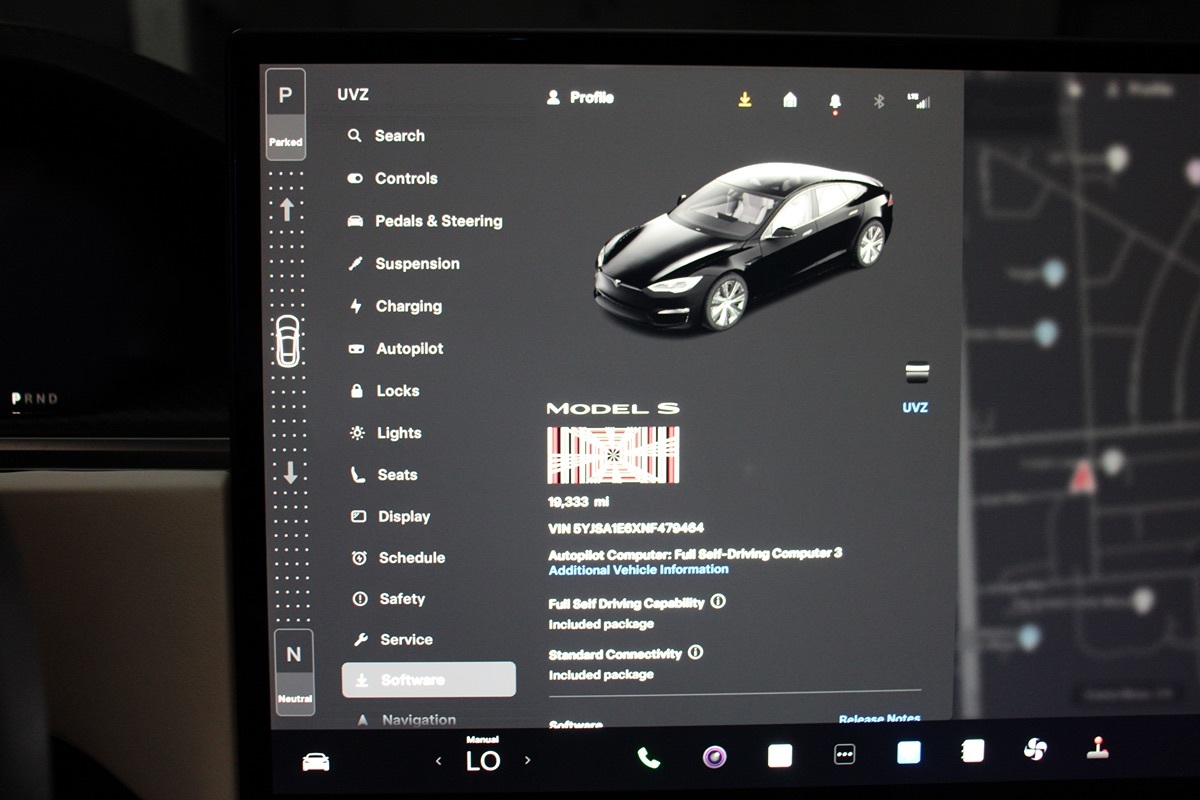Show info for Full Self Driving Capability
1200x800 pixels.
click(x=718, y=602)
